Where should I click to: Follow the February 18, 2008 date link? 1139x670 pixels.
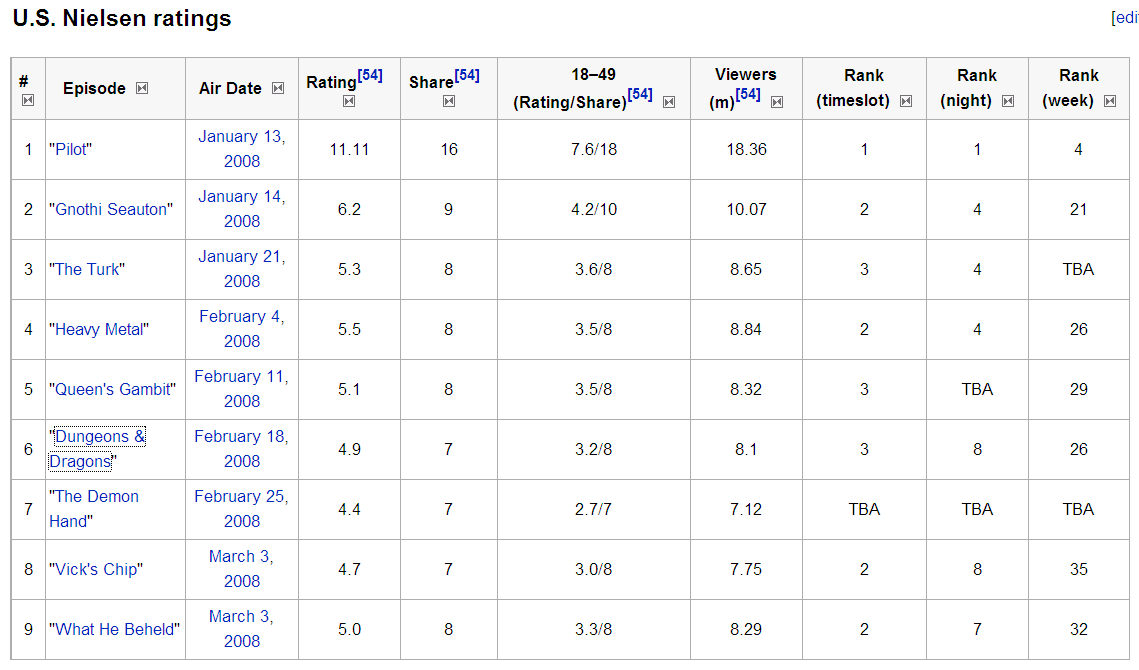[x=242, y=449]
